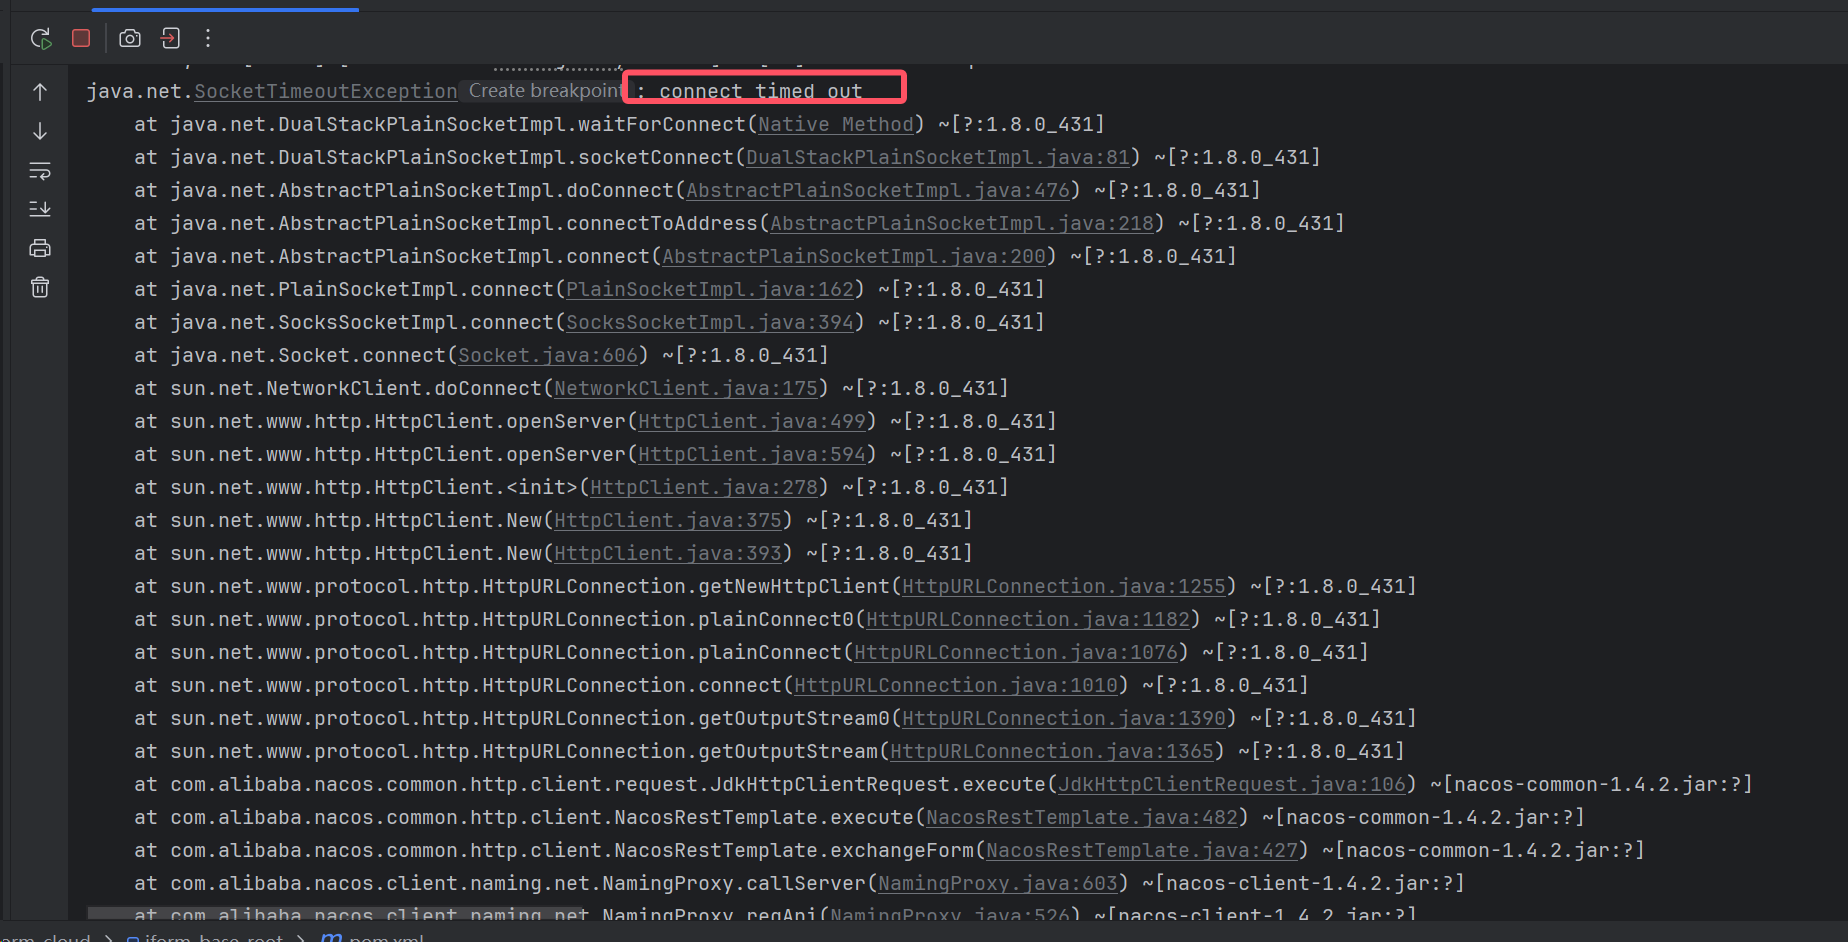
Task: Open the three-dot more options menu
Action: tap(208, 38)
